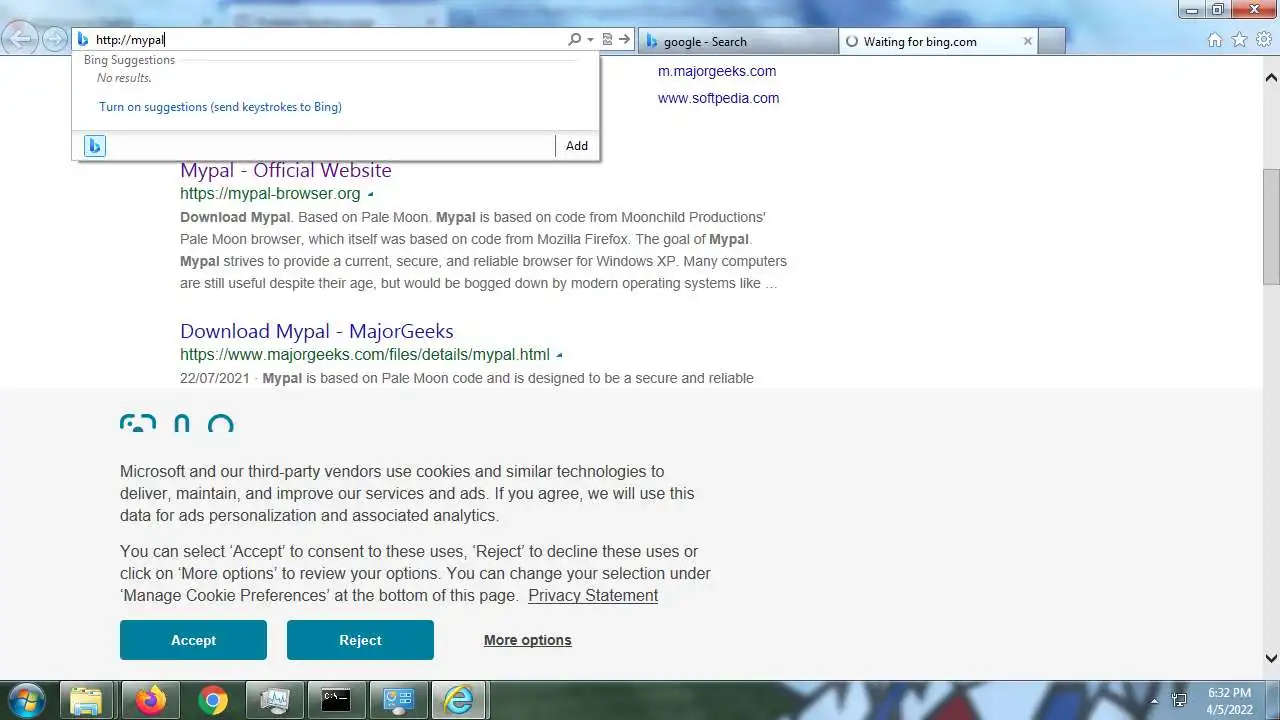
Task: Expand the arrow beside majorgeeks.com URL
Action: click(559, 355)
